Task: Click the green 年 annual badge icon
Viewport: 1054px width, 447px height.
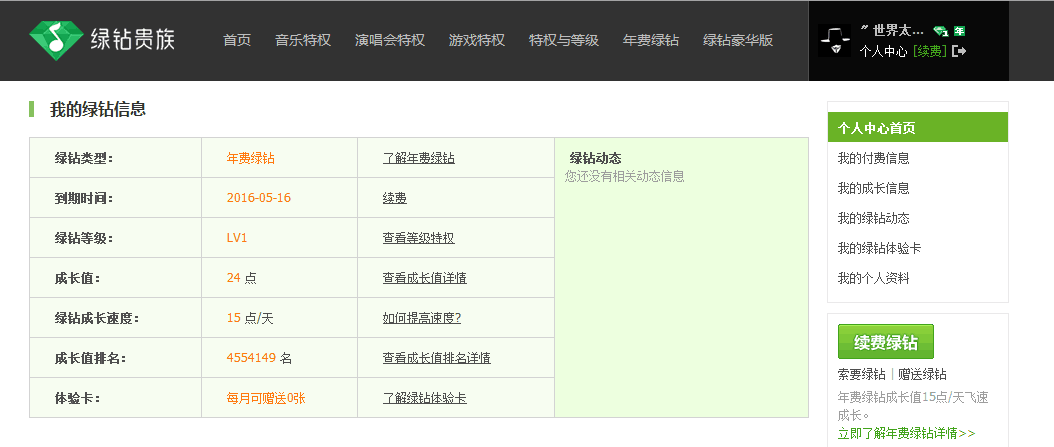Action: [x=959, y=31]
